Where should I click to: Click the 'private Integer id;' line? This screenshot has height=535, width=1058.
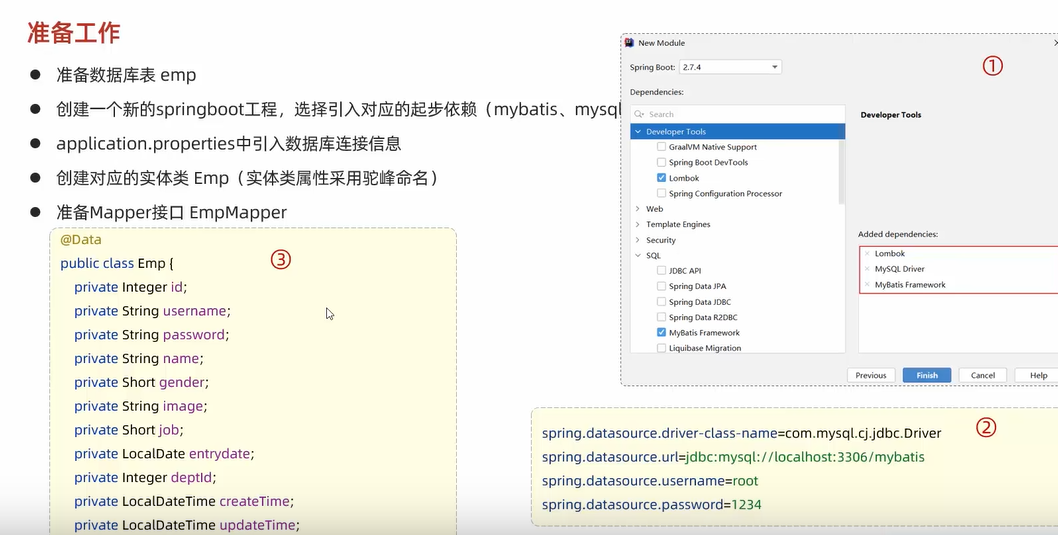click(130, 287)
